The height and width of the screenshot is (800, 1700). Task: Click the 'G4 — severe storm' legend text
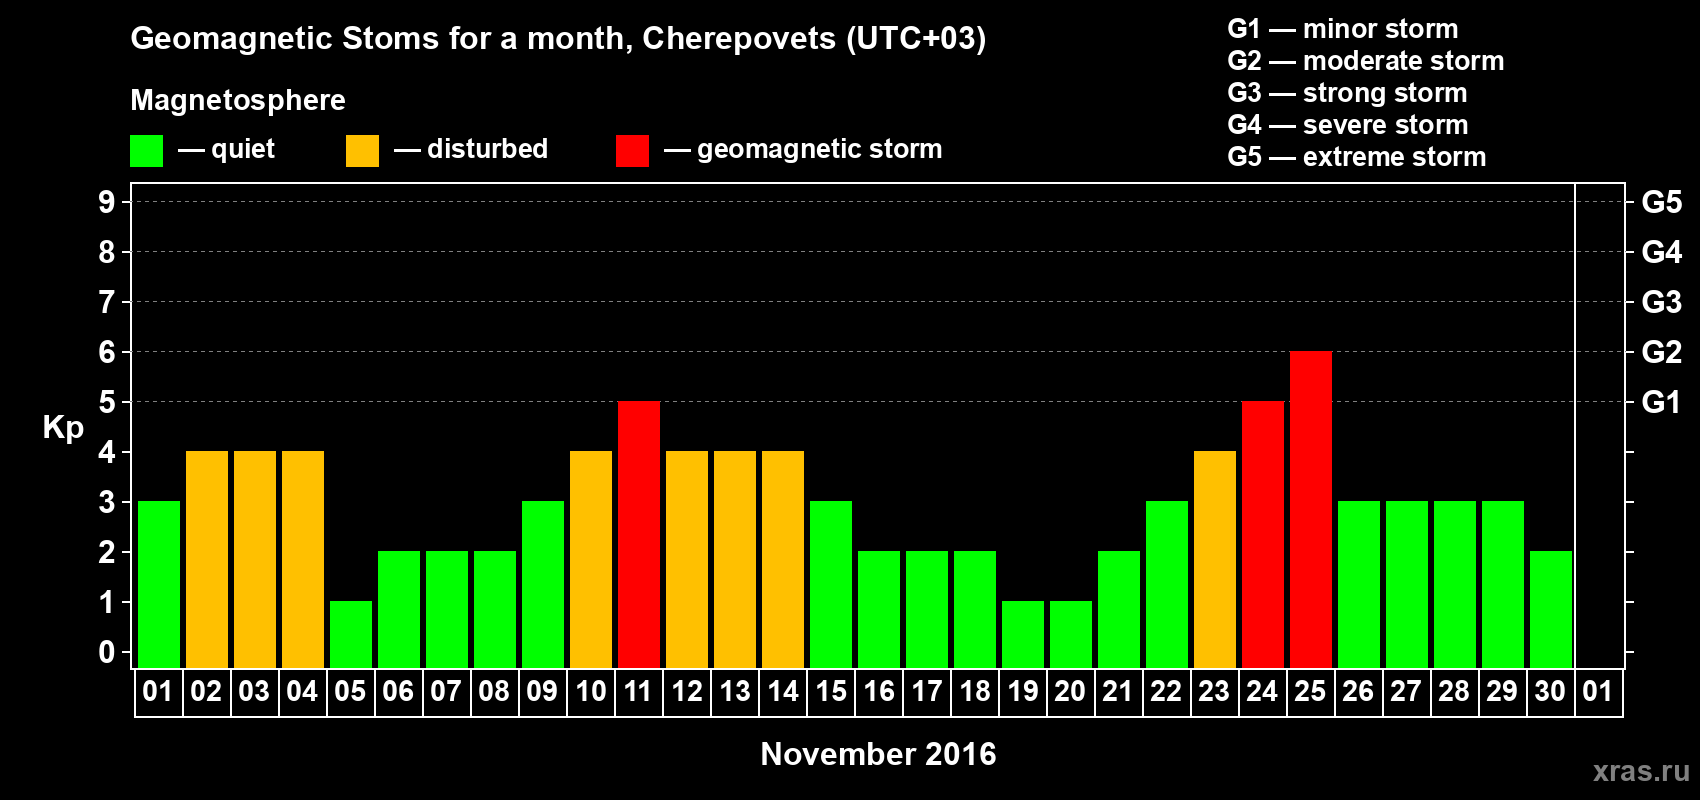[x=1348, y=125]
